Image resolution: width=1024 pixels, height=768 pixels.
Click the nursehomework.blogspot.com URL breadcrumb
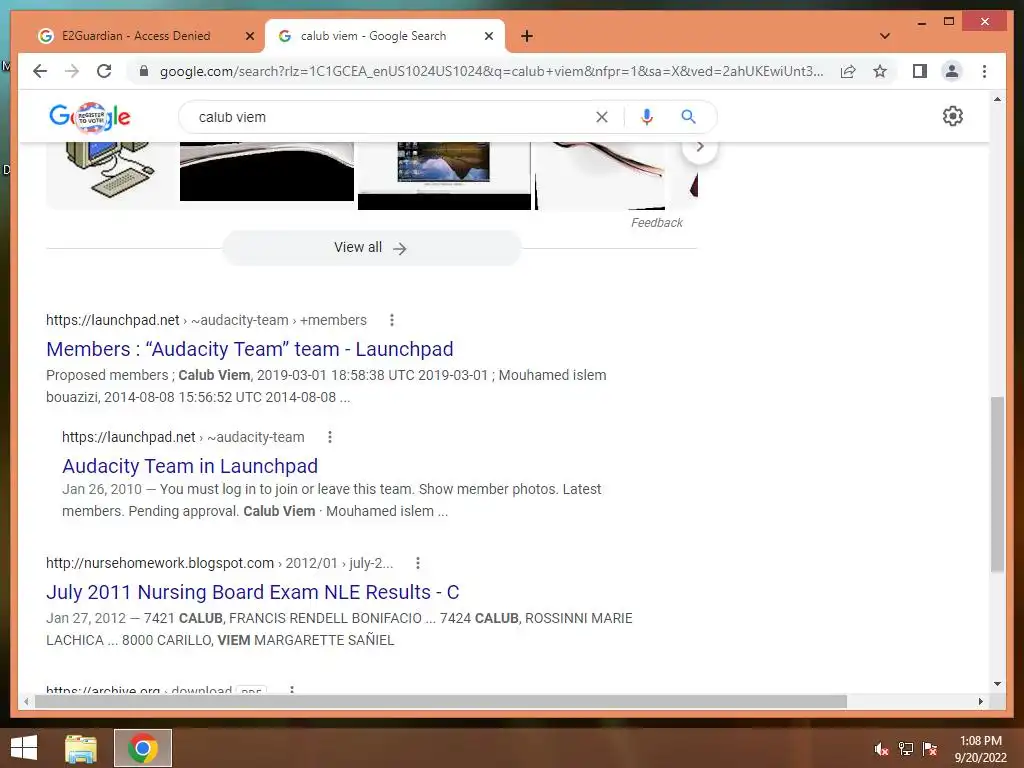pyautogui.click(x=219, y=563)
